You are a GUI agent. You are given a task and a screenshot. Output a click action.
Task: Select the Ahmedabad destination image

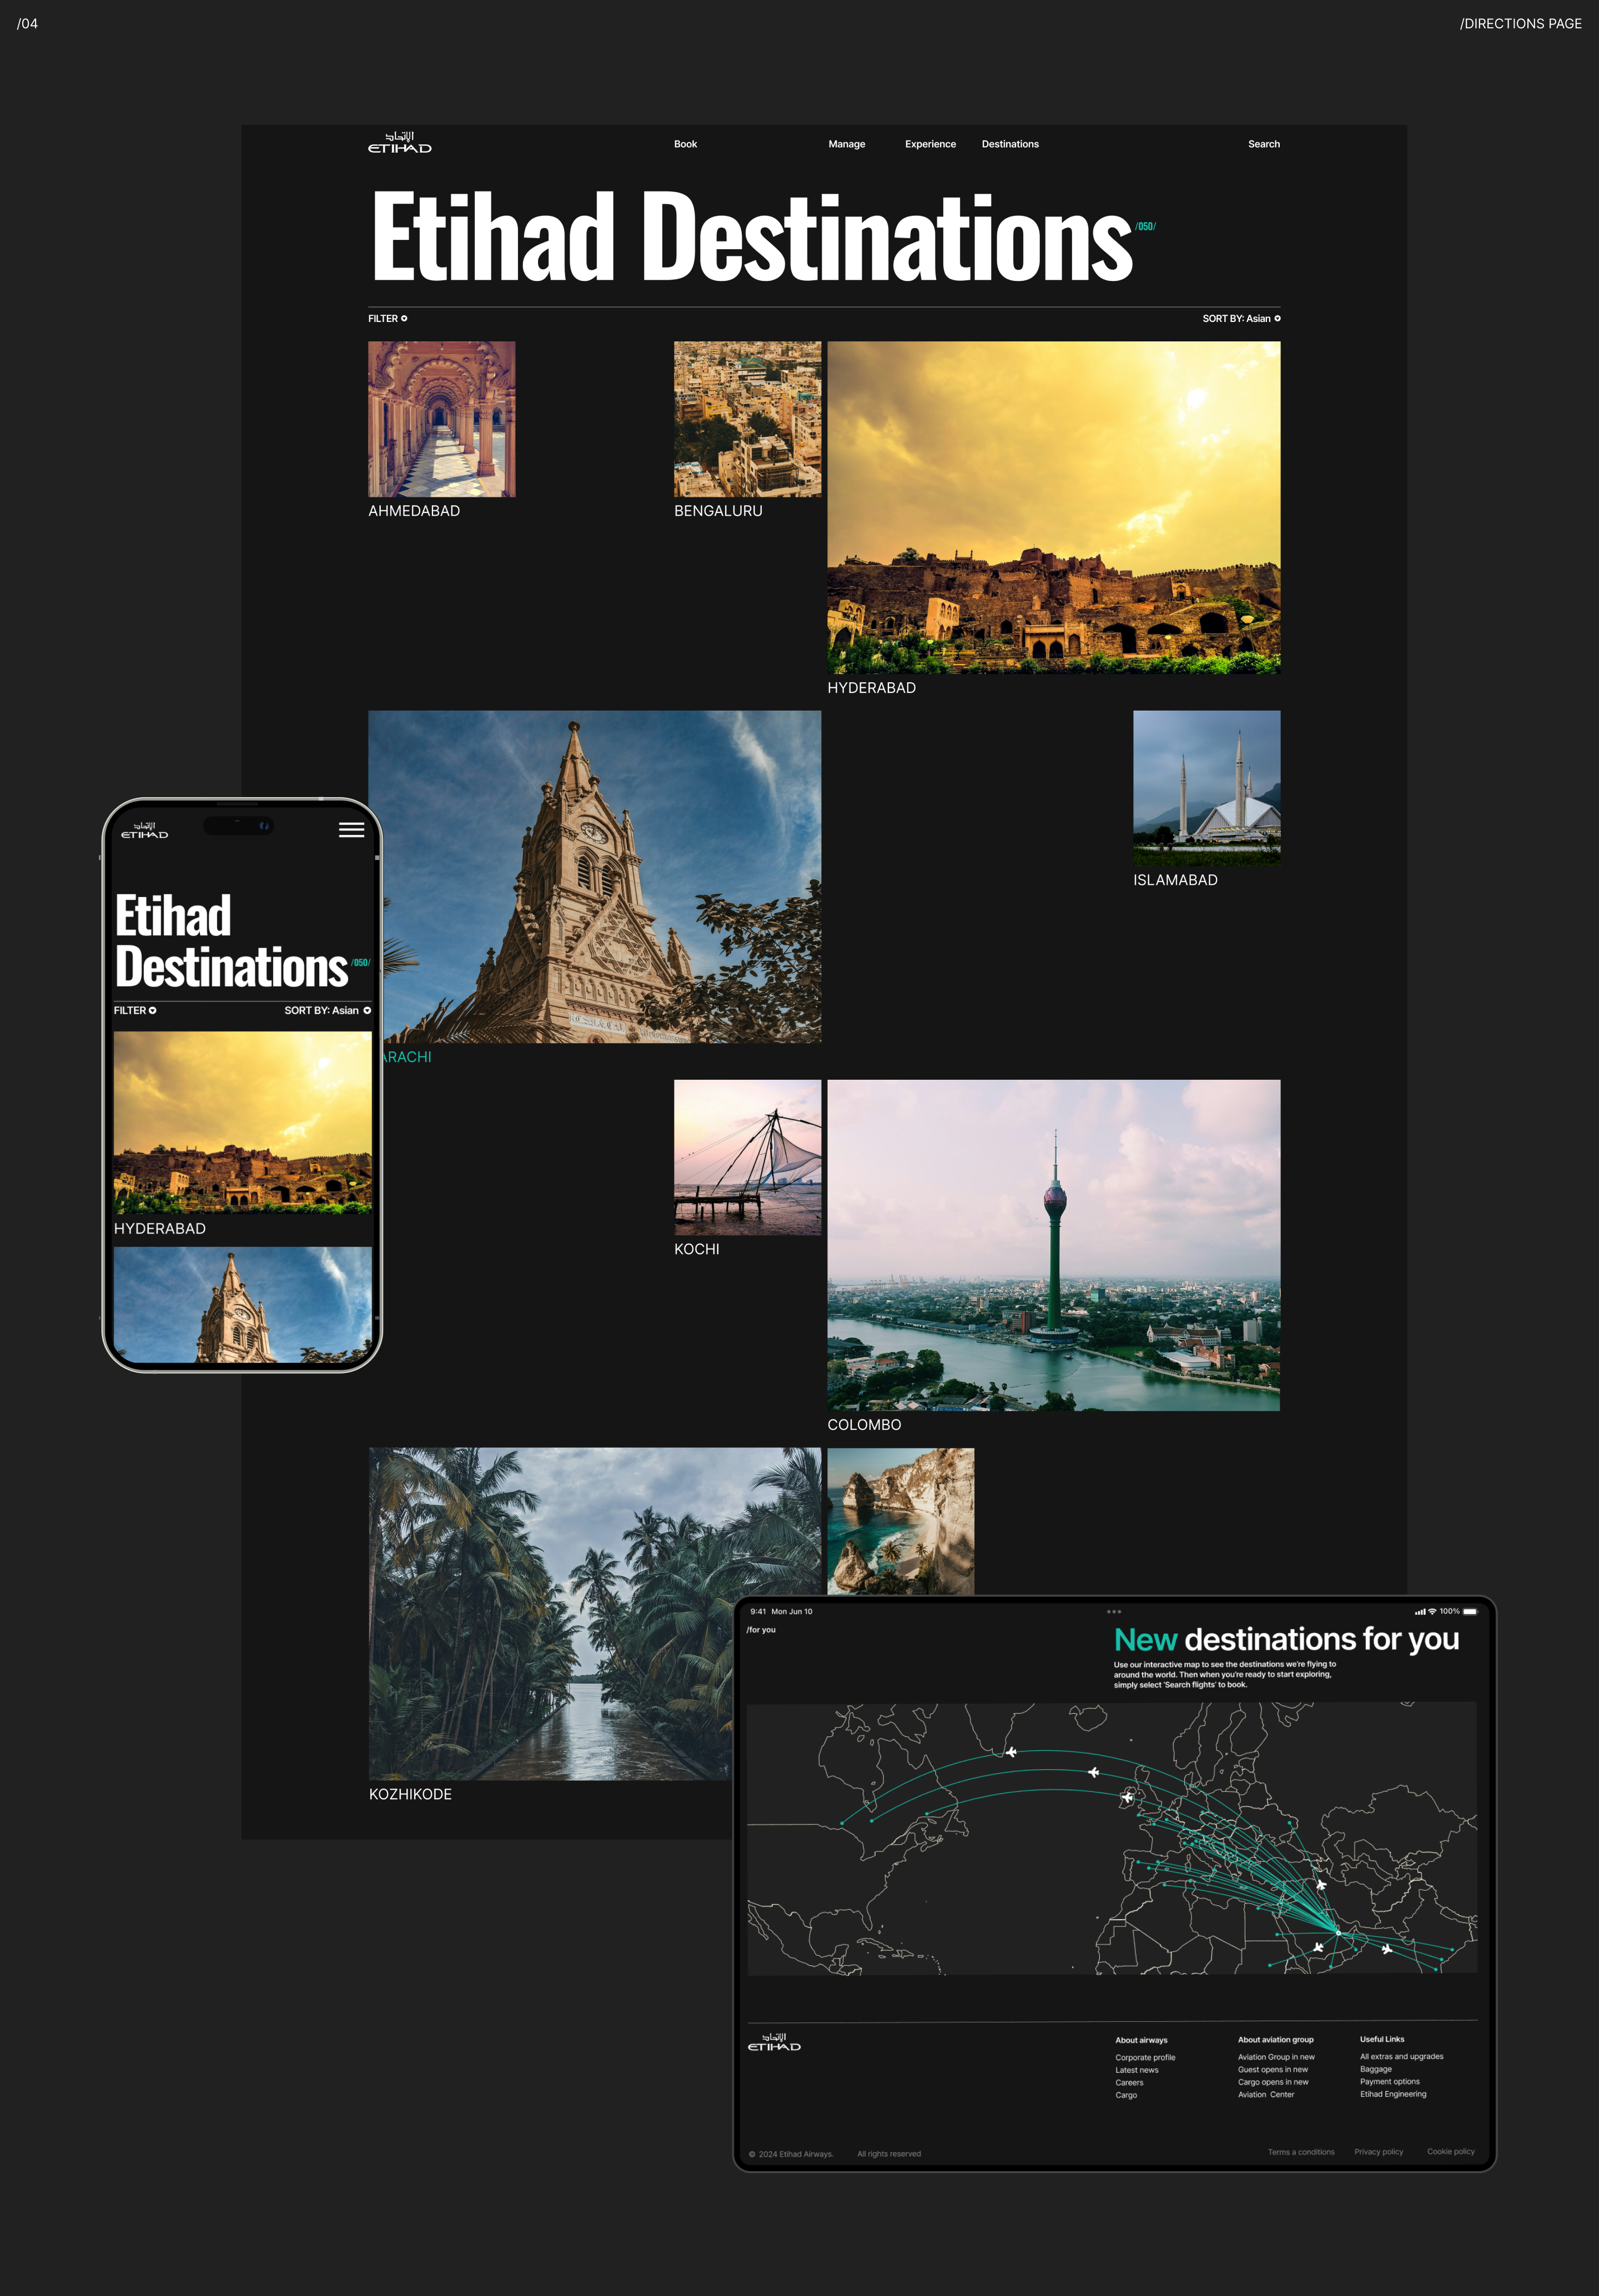coord(441,419)
